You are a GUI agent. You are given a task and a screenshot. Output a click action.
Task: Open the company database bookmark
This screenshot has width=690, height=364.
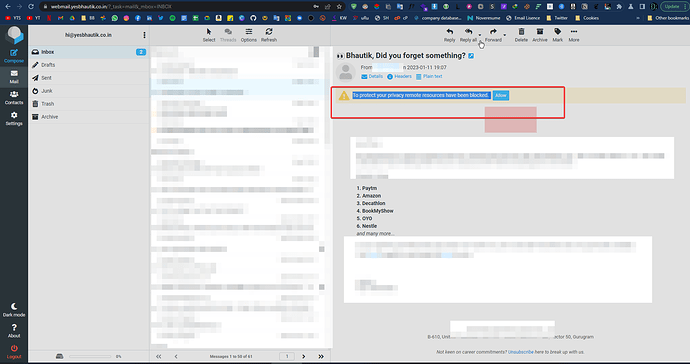(x=437, y=18)
